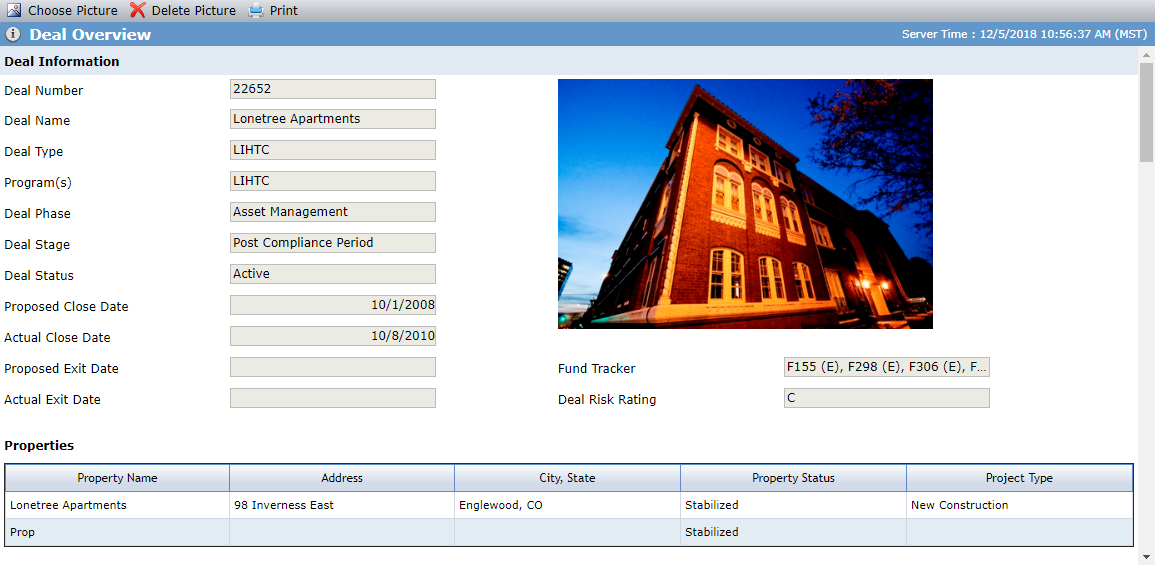Click the scrollbar down arrow

tap(1147, 557)
